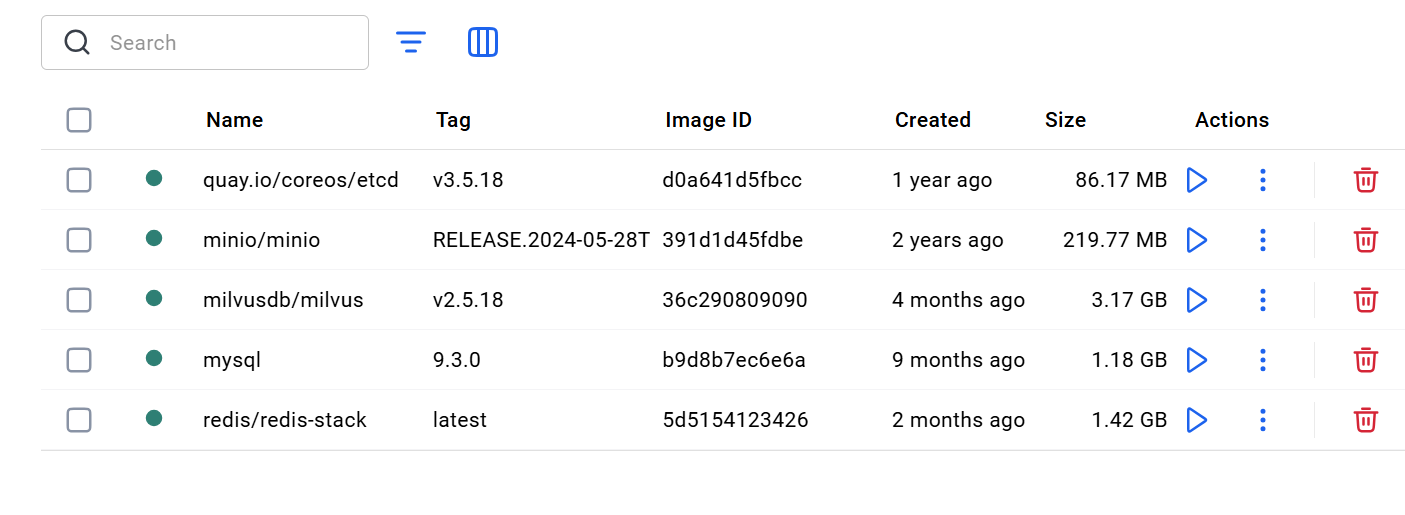Select the redis/redis-stack name
Screen dimensions: 1405x515
(285, 420)
